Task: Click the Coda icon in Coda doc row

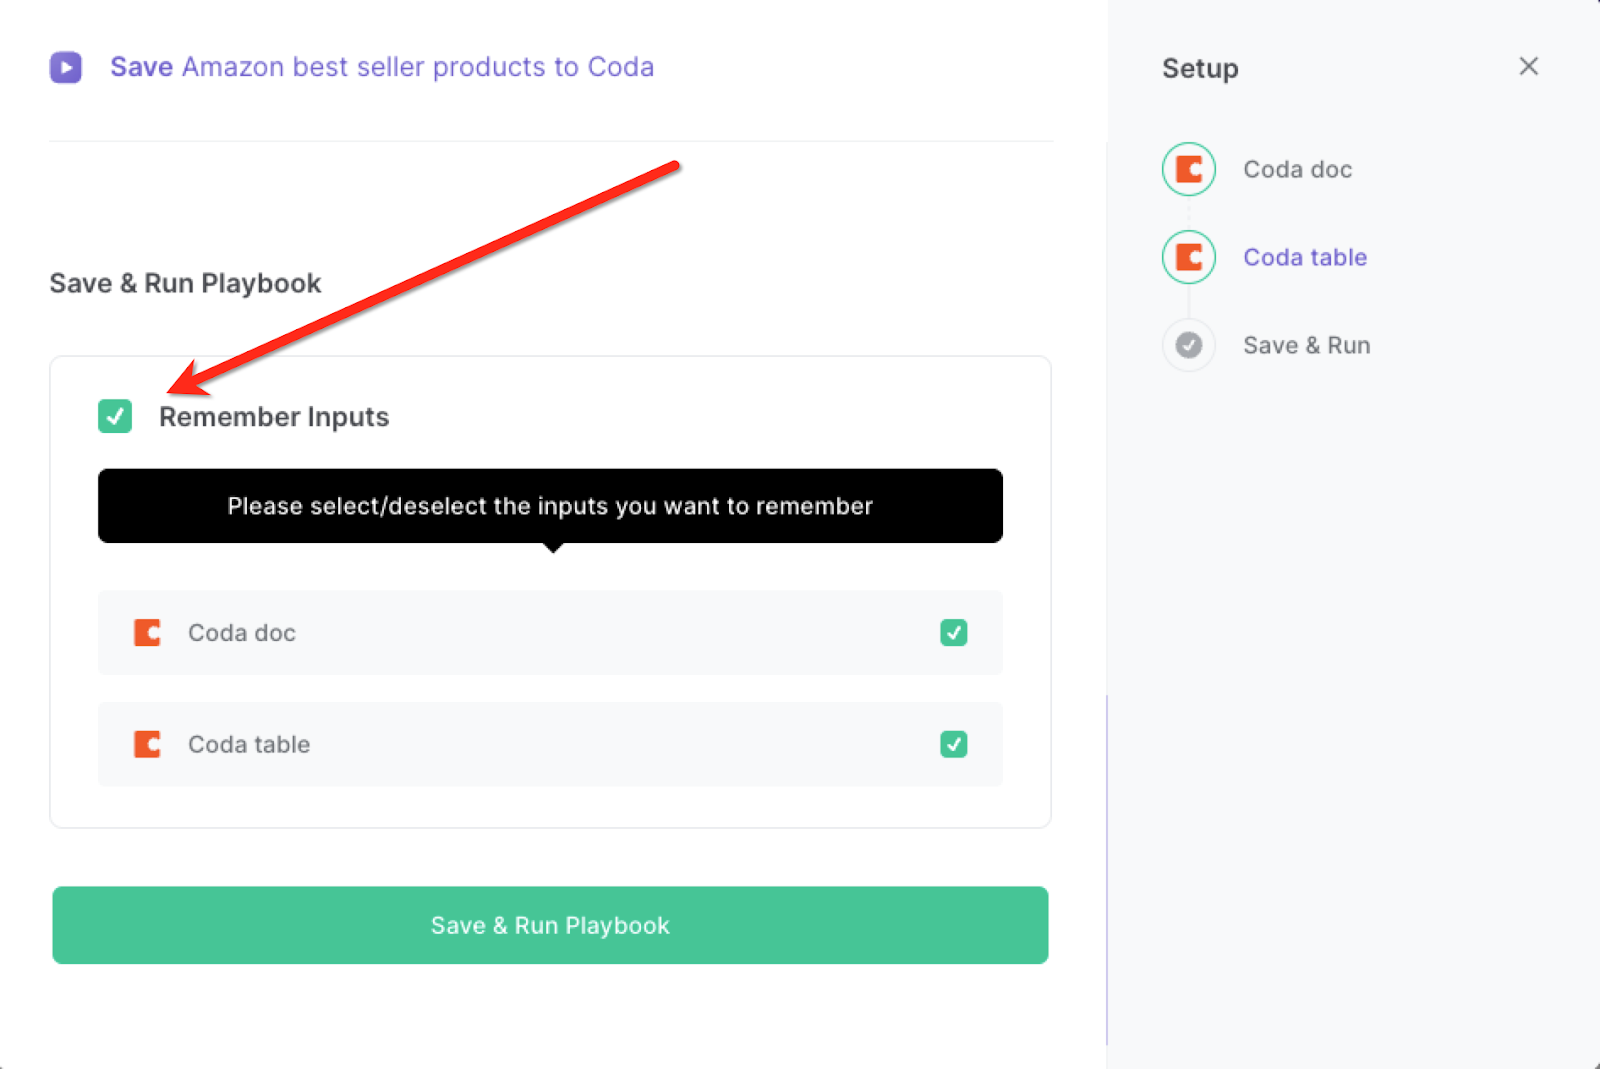Action: [147, 633]
